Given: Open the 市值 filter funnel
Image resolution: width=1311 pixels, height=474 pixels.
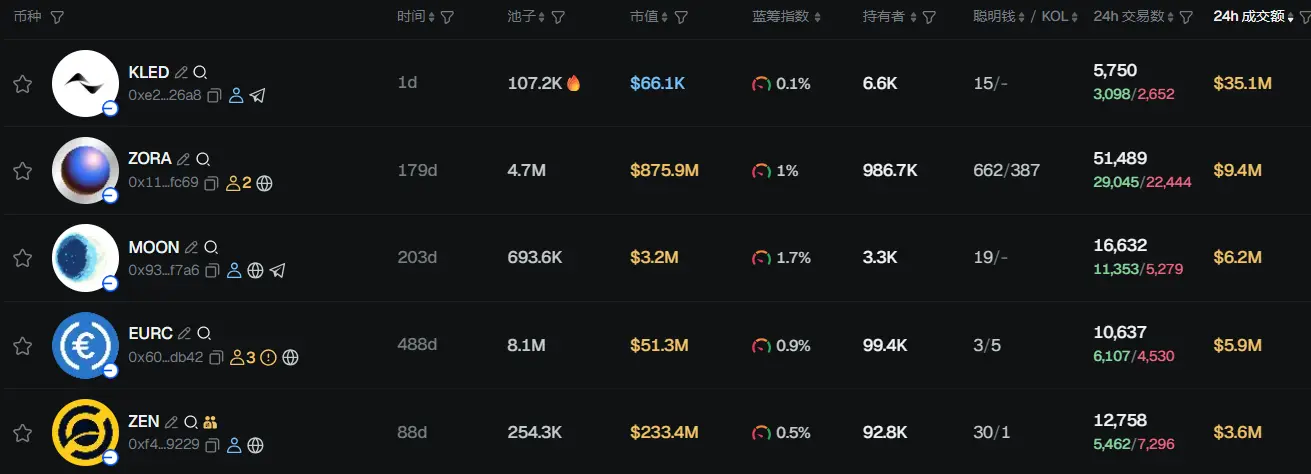Looking at the screenshot, I should pyautogui.click(x=681, y=18).
